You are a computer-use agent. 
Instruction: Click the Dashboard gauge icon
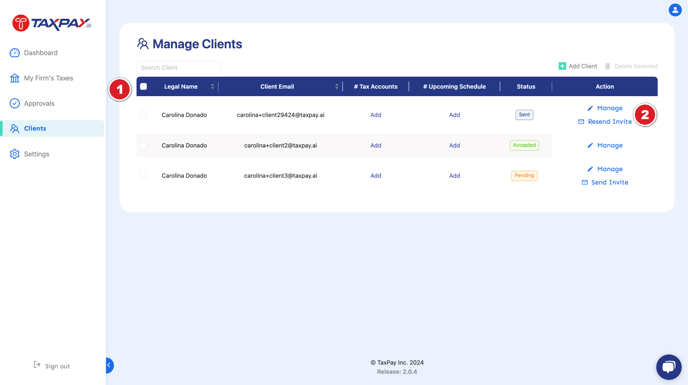[14, 53]
